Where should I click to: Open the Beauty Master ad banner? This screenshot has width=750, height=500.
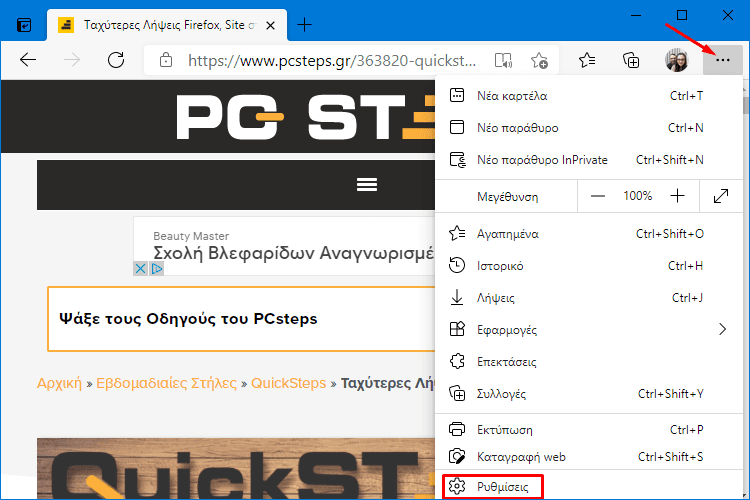click(285, 246)
